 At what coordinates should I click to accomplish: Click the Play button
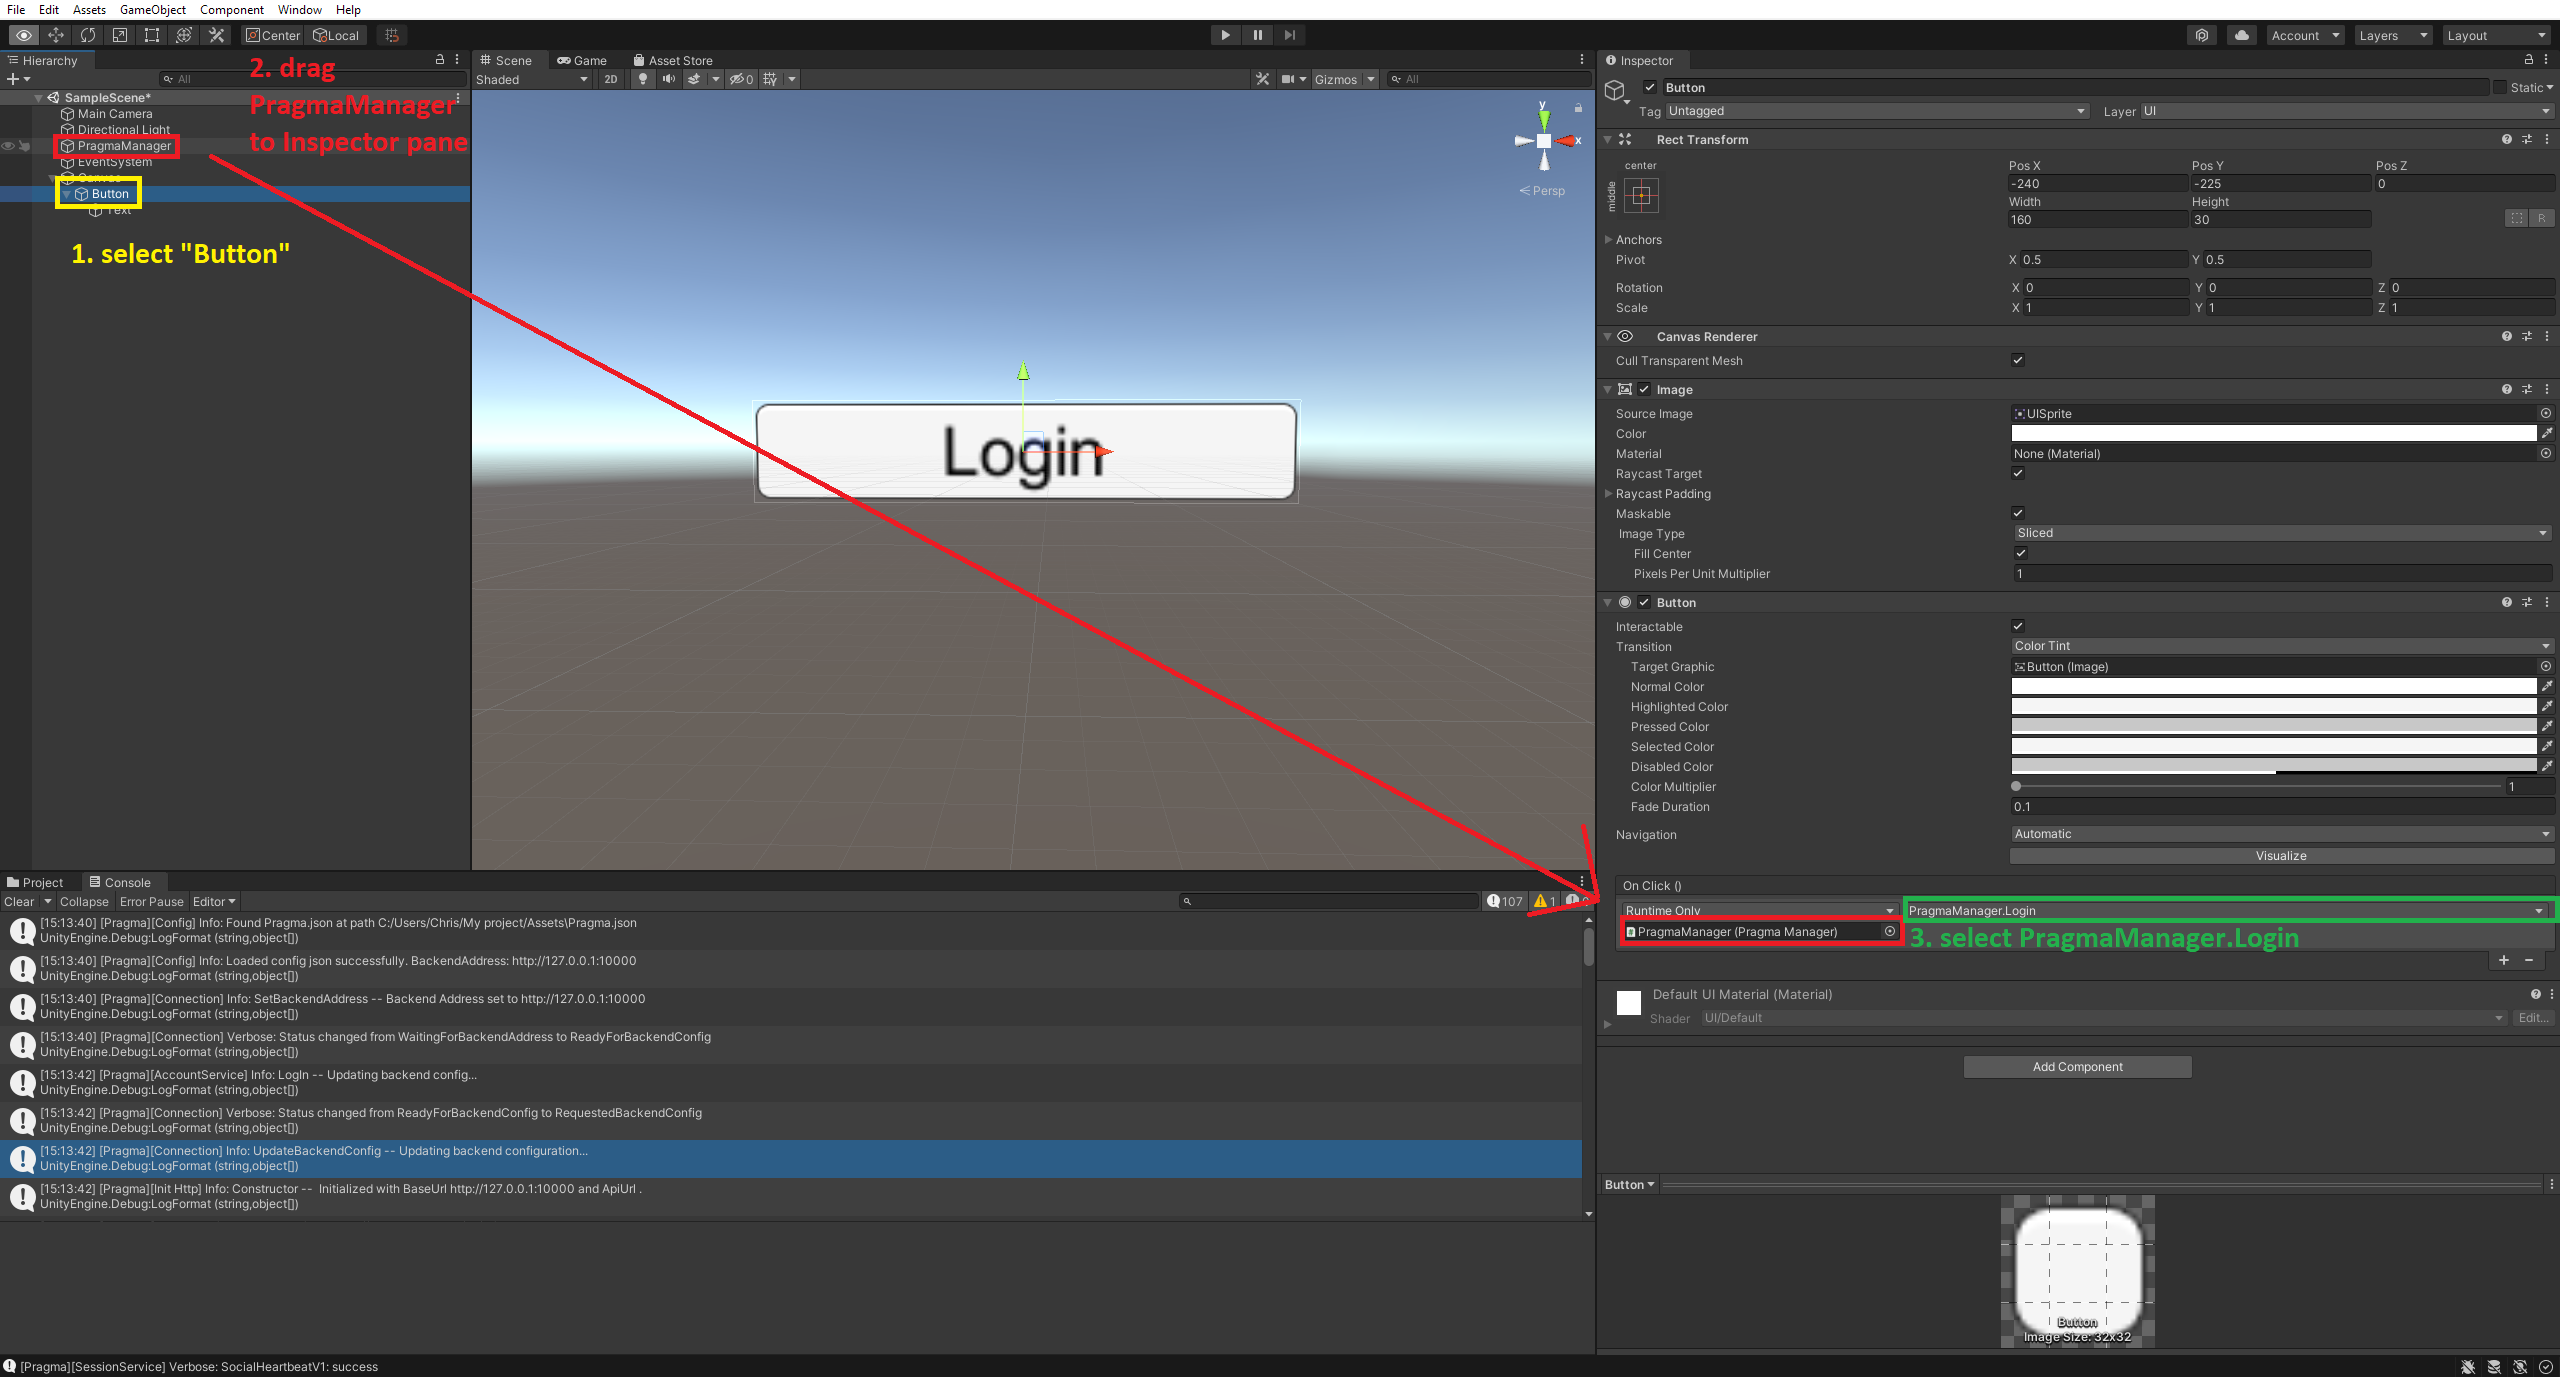(x=1225, y=35)
